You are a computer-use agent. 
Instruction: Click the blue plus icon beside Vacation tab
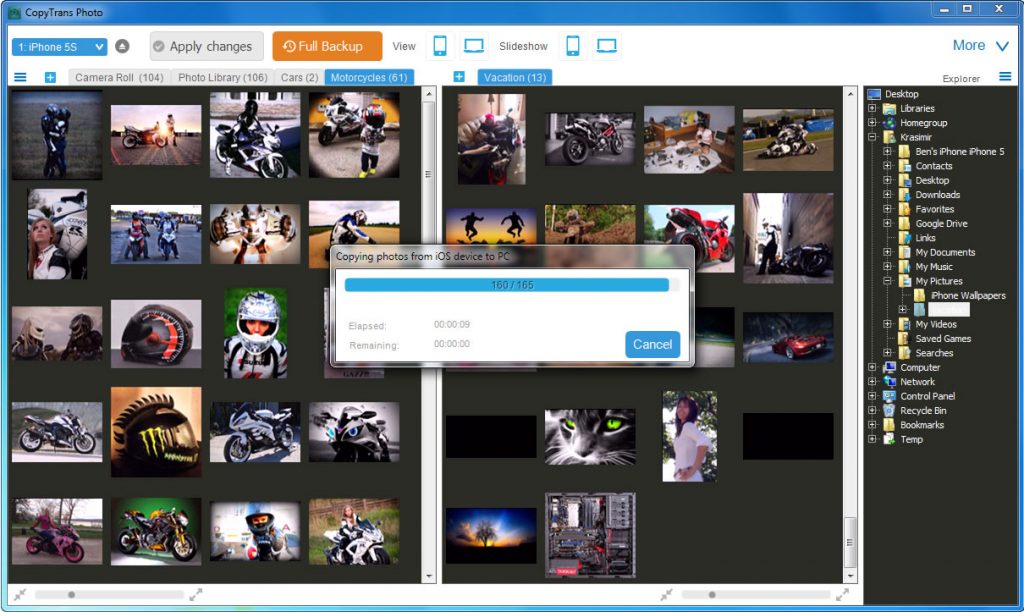click(459, 77)
